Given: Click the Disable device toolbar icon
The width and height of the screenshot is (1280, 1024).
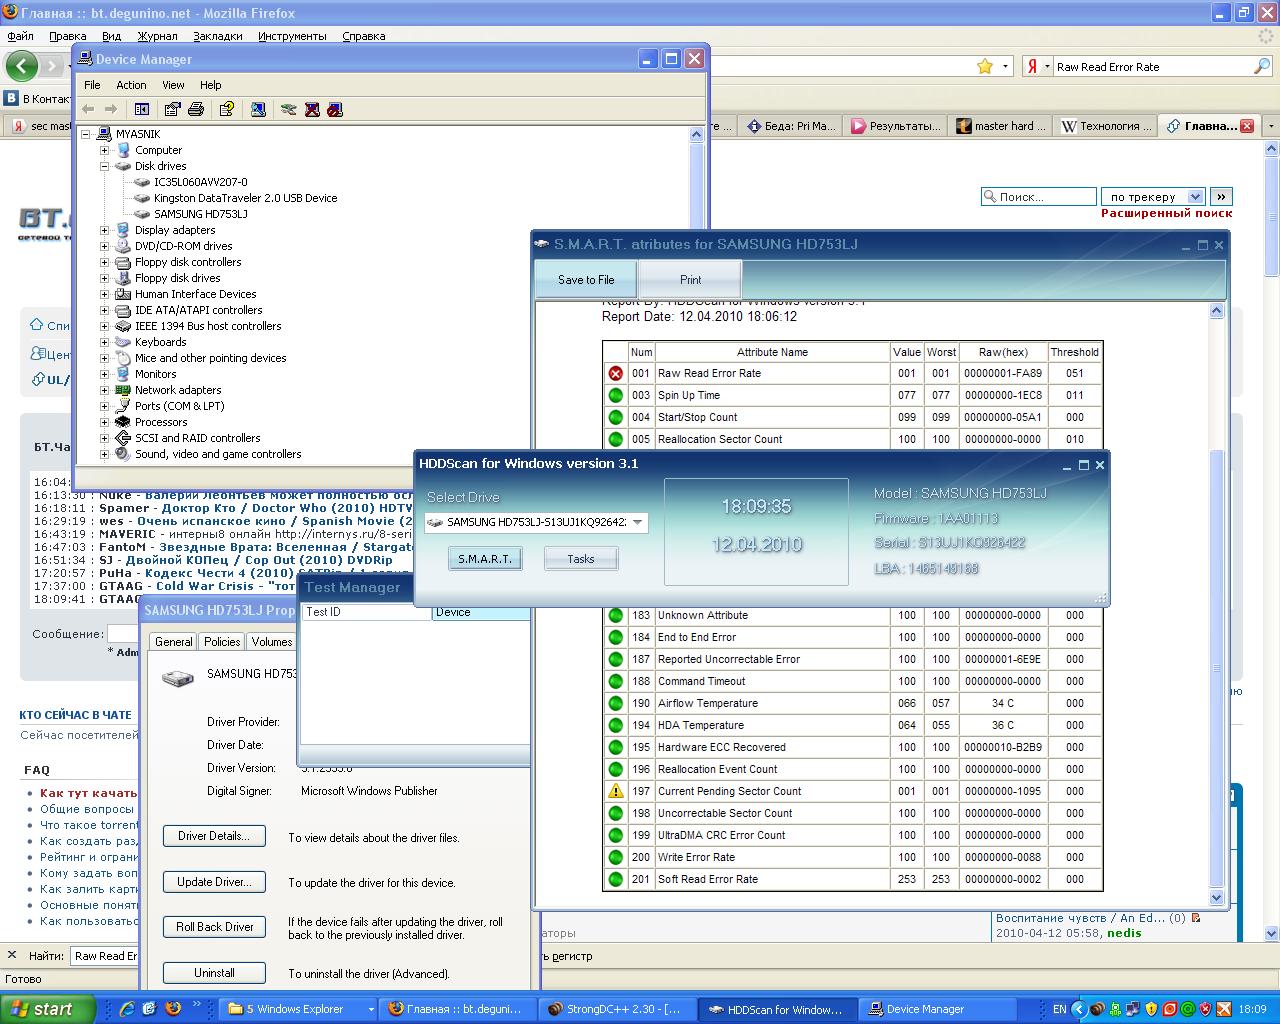Looking at the screenshot, I should click(335, 109).
